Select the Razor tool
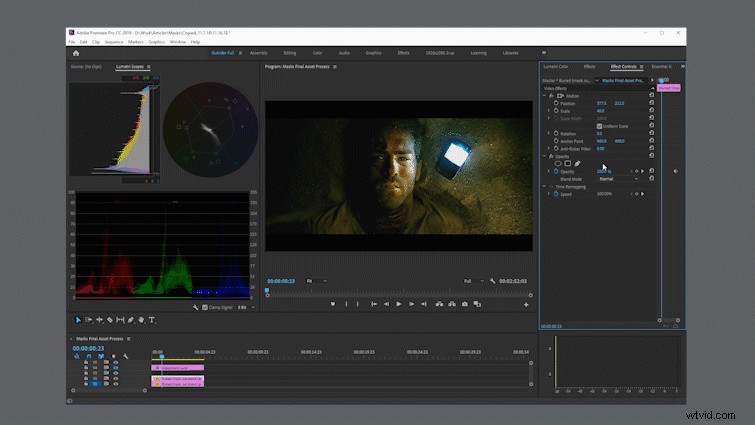This screenshot has width=755, height=425. (x=110, y=320)
